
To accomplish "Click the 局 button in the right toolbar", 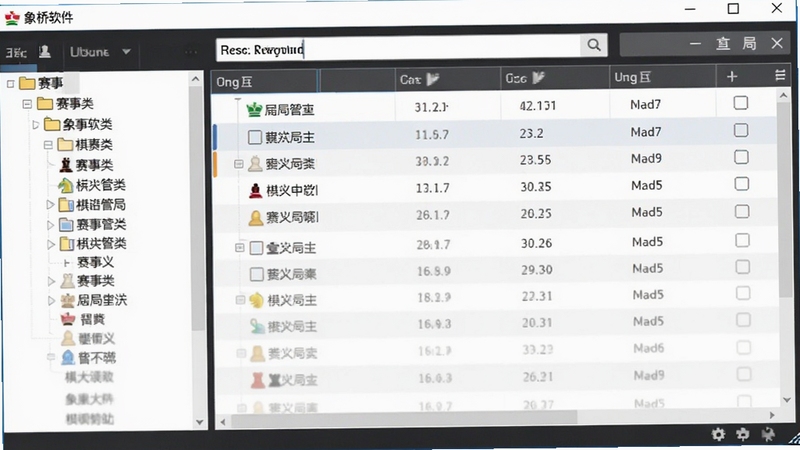I will (749, 44).
